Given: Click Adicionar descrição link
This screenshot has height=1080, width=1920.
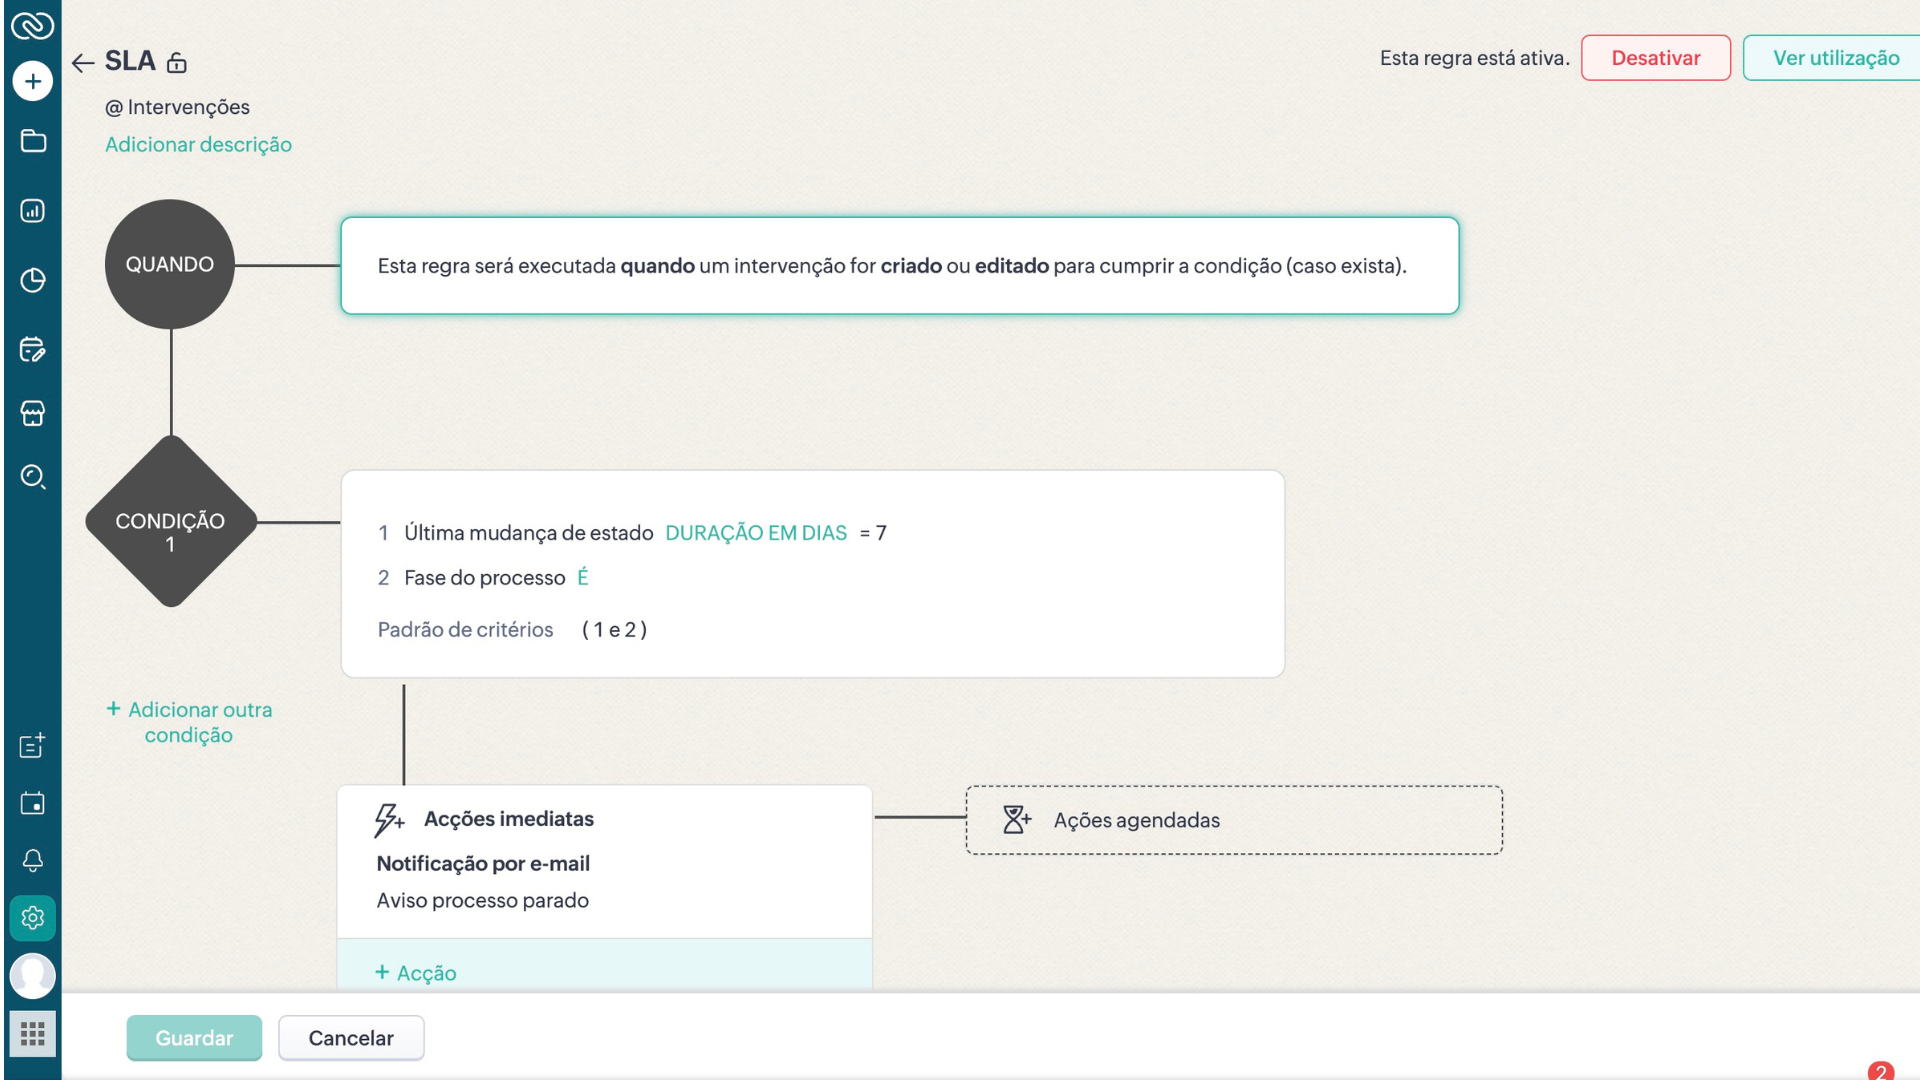Looking at the screenshot, I should click(x=198, y=144).
